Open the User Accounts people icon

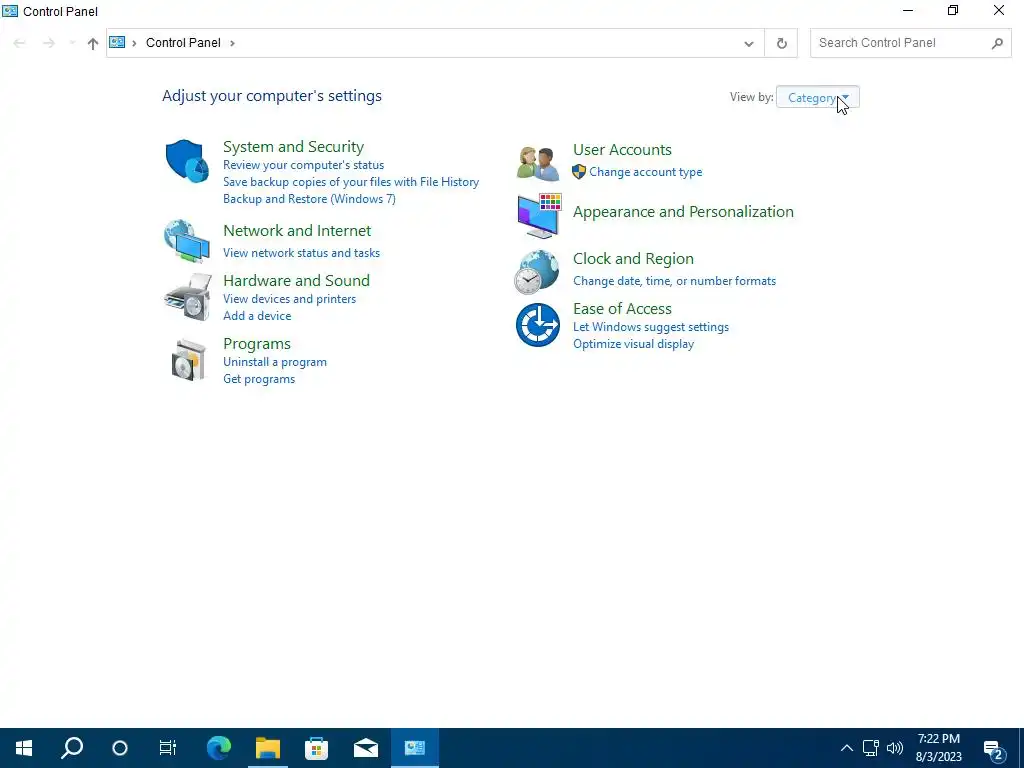click(537, 163)
